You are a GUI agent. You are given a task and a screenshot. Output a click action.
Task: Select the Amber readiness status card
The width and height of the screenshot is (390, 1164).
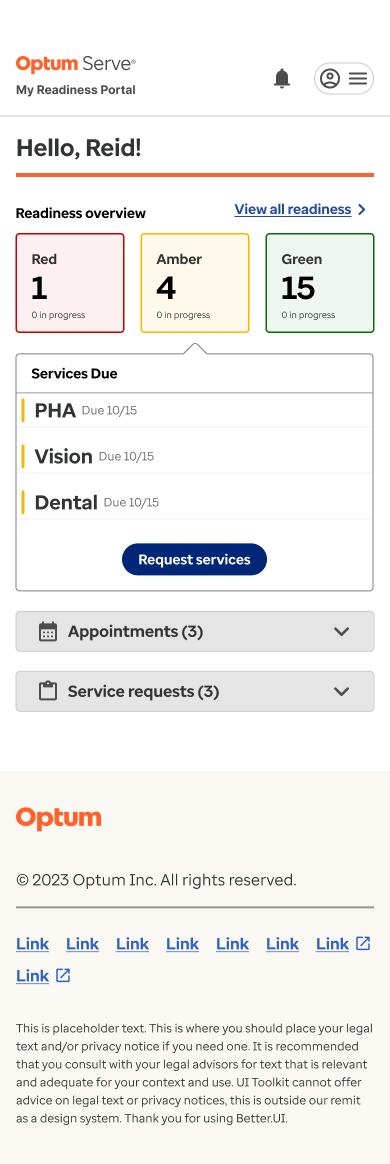[x=195, y=283]
